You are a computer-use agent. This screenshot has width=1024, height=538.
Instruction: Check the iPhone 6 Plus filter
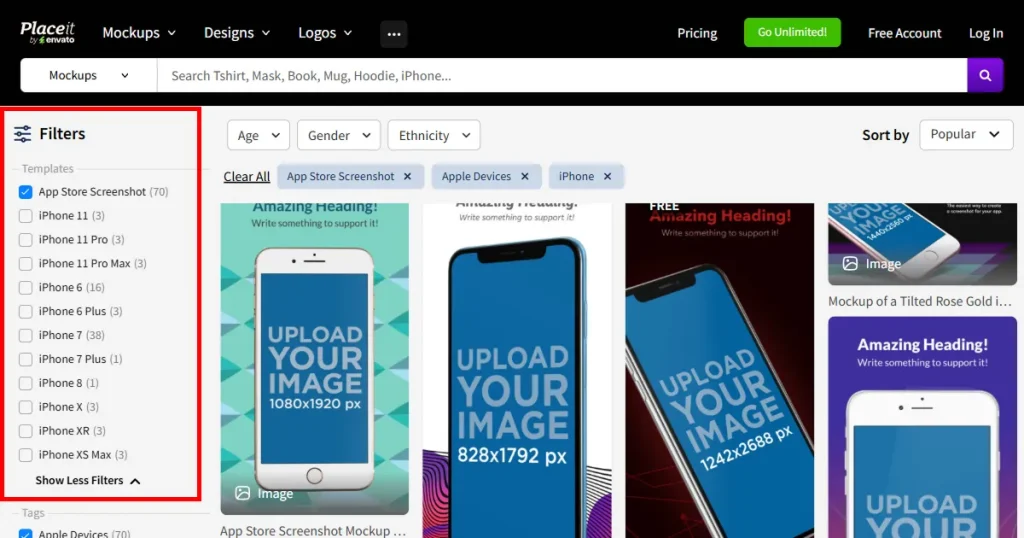tap(25, 311)
